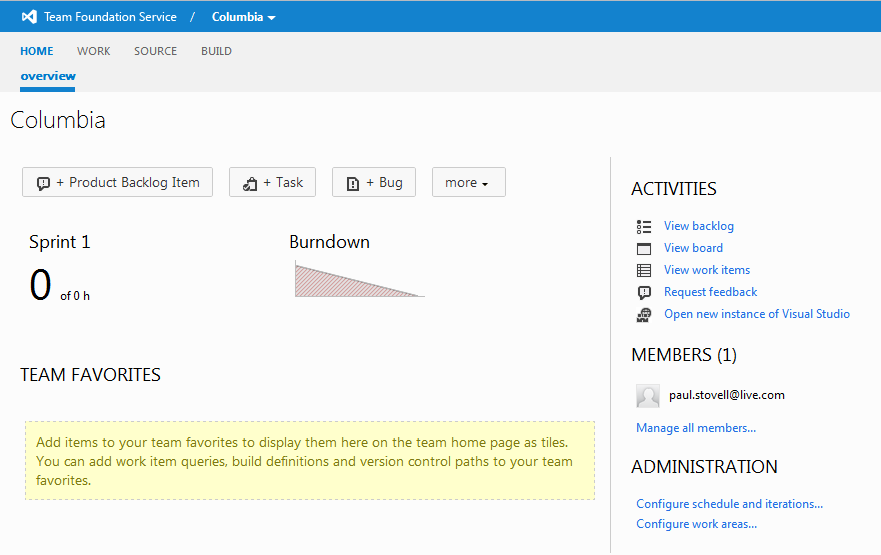This screenshot has width=881, height=555.
Task: Click the Sprint 1 heading
Action: pos(60,242)
